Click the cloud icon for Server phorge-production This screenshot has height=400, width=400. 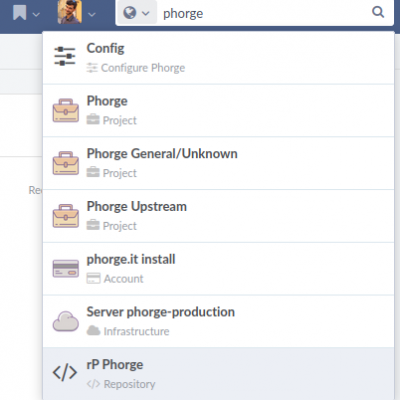66,321
